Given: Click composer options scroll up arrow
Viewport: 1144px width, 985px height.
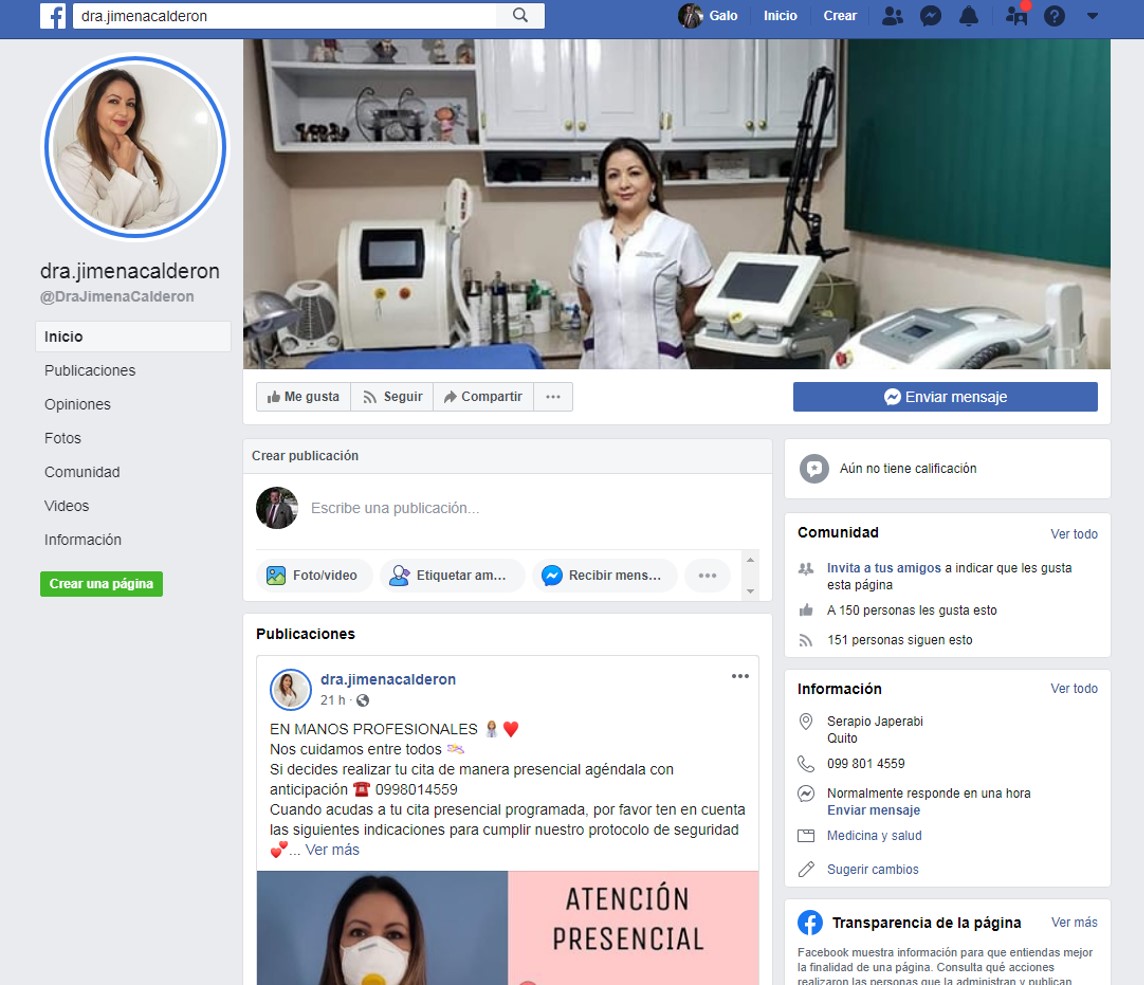Looking at the screenshot, I should 750,560.
